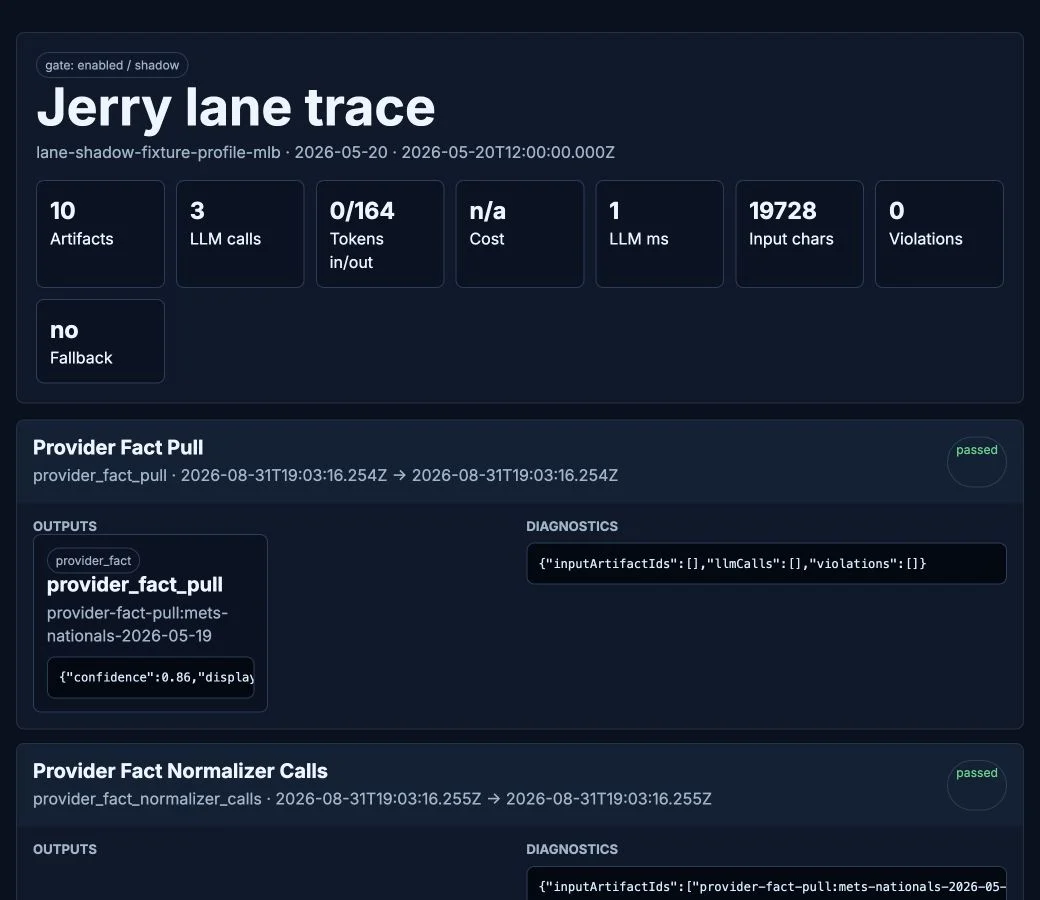
Task: Click the provider_fact_pull timestamp line
Action: pos(325,476)
